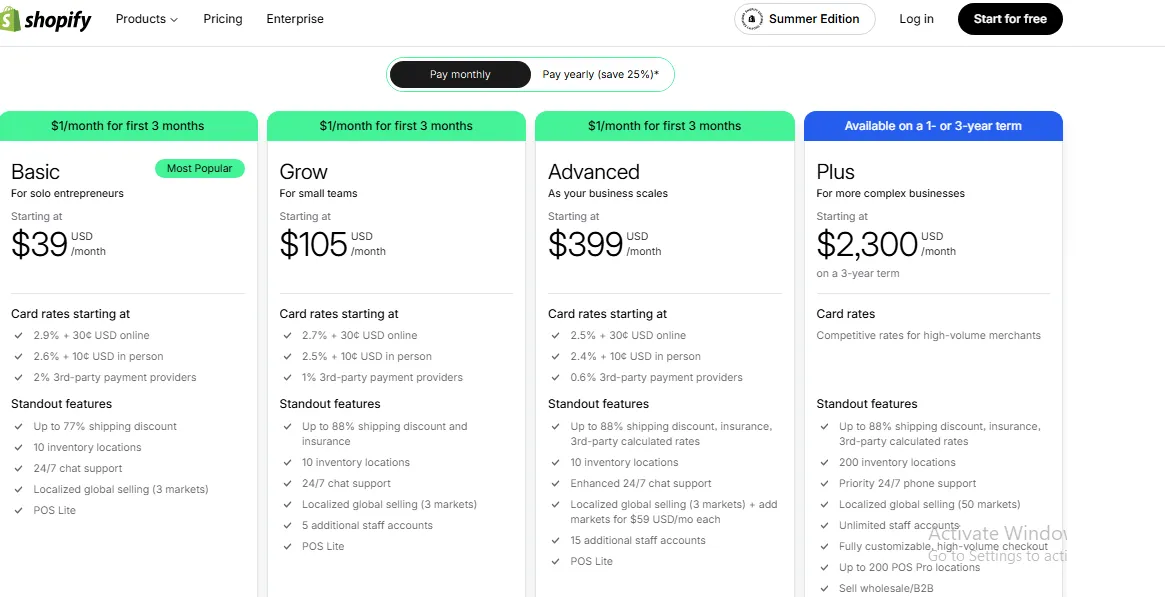The width and height of the screenshot is (1165, 597).
Task: Click 'Enhanced 24/7 chat support' feature
Action: pos(641,483)
